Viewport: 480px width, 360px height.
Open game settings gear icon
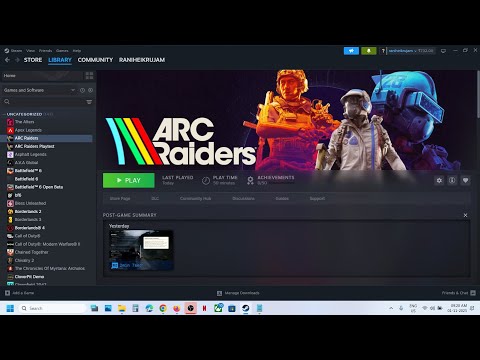[x=439, y=180]
